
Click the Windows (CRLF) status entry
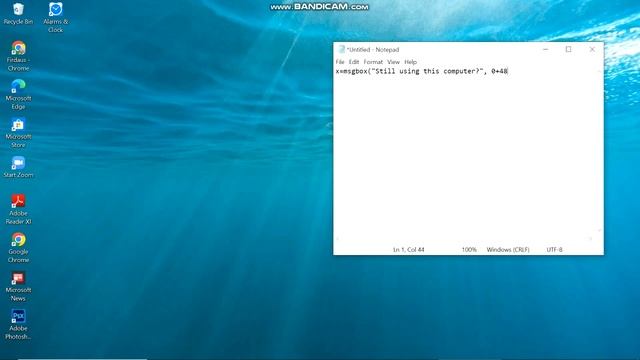(x=508, y=249)
